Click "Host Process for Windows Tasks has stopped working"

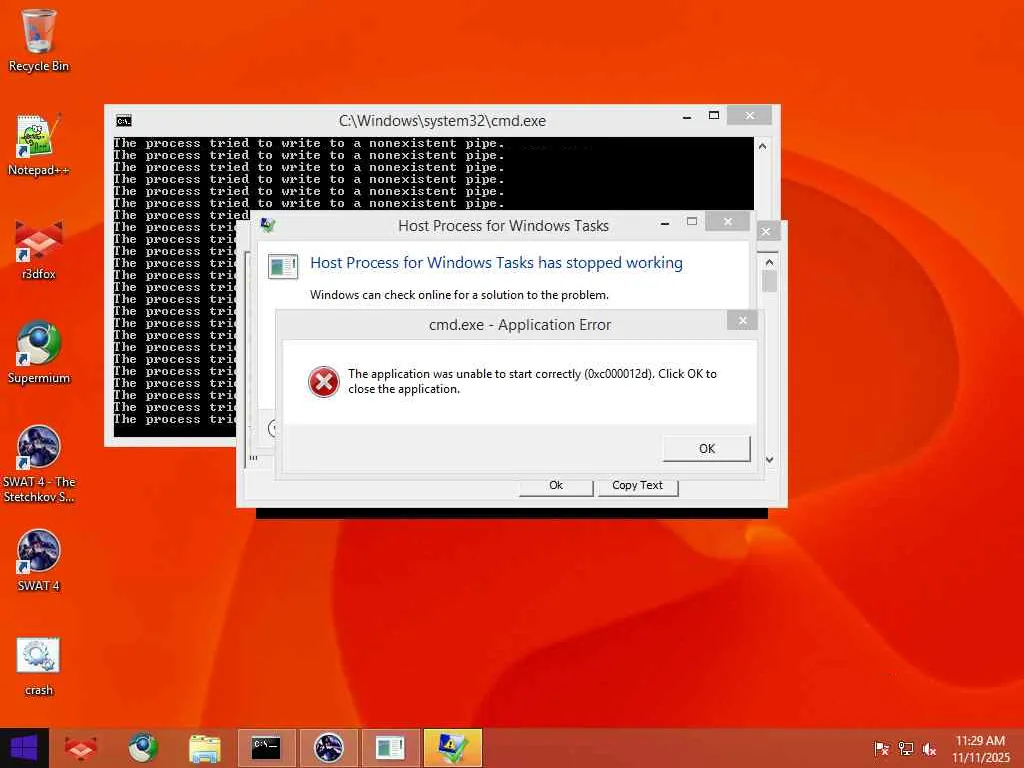pyautogui.click(x=496, y=263)
